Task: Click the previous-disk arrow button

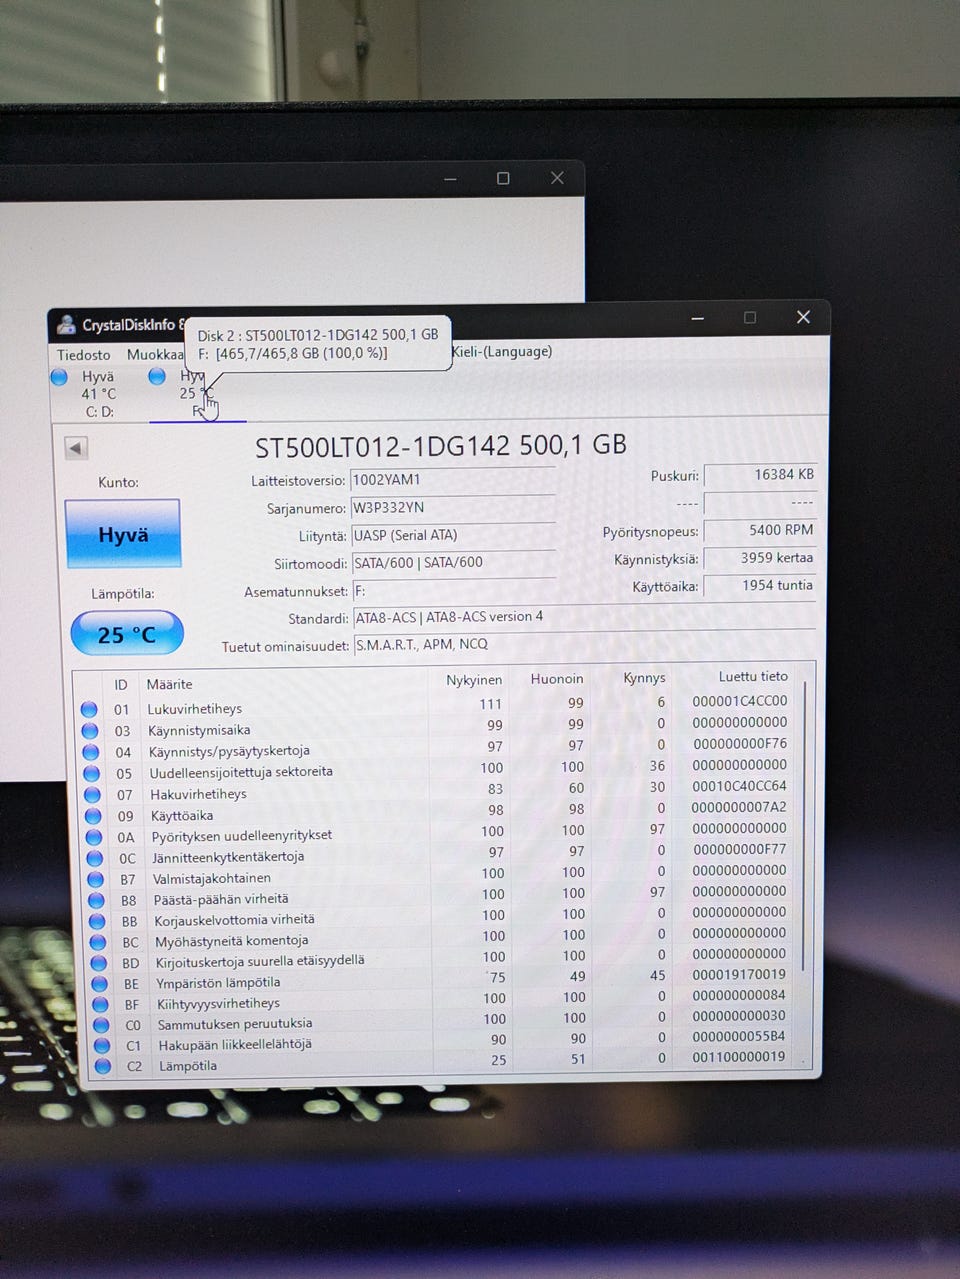Action: (x=76, y=448)
